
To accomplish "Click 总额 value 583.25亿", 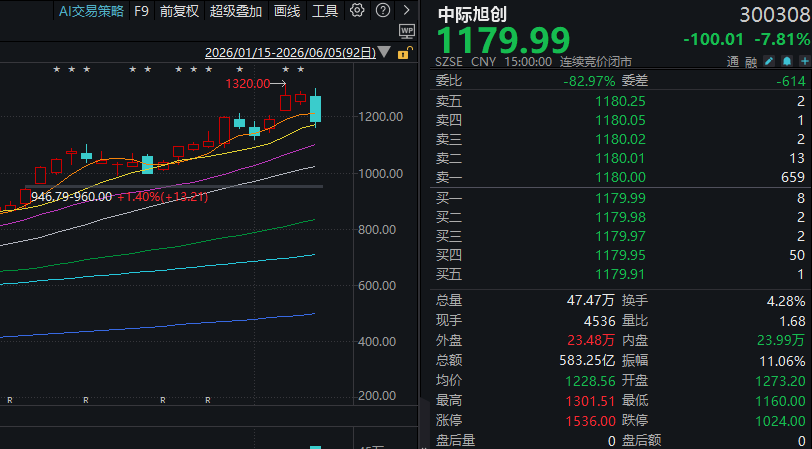I will 587,360.
